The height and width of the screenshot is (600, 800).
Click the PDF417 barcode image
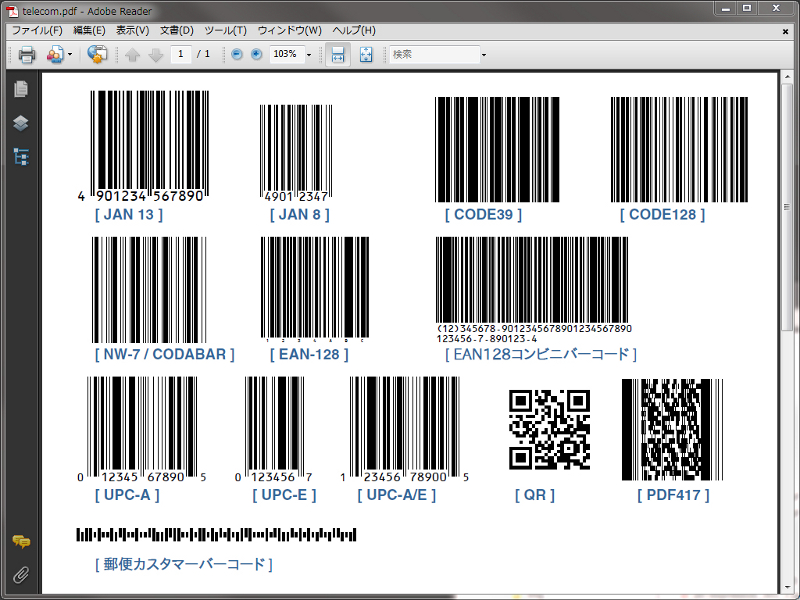tap(672, 430)
